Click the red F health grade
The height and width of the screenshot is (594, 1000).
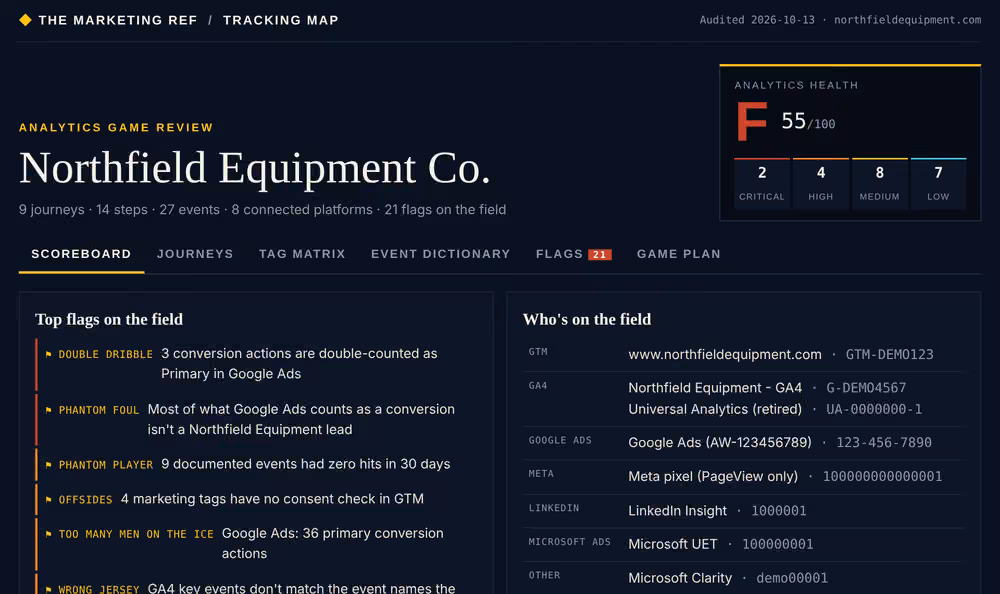[x=752, y=121]
